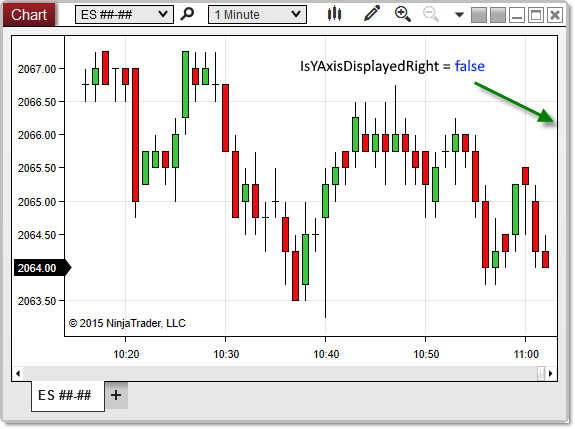Expand the toolbar overflow arrow
Image resolution: width=575 pixels, height=429 pixels.
coord(459,15)
